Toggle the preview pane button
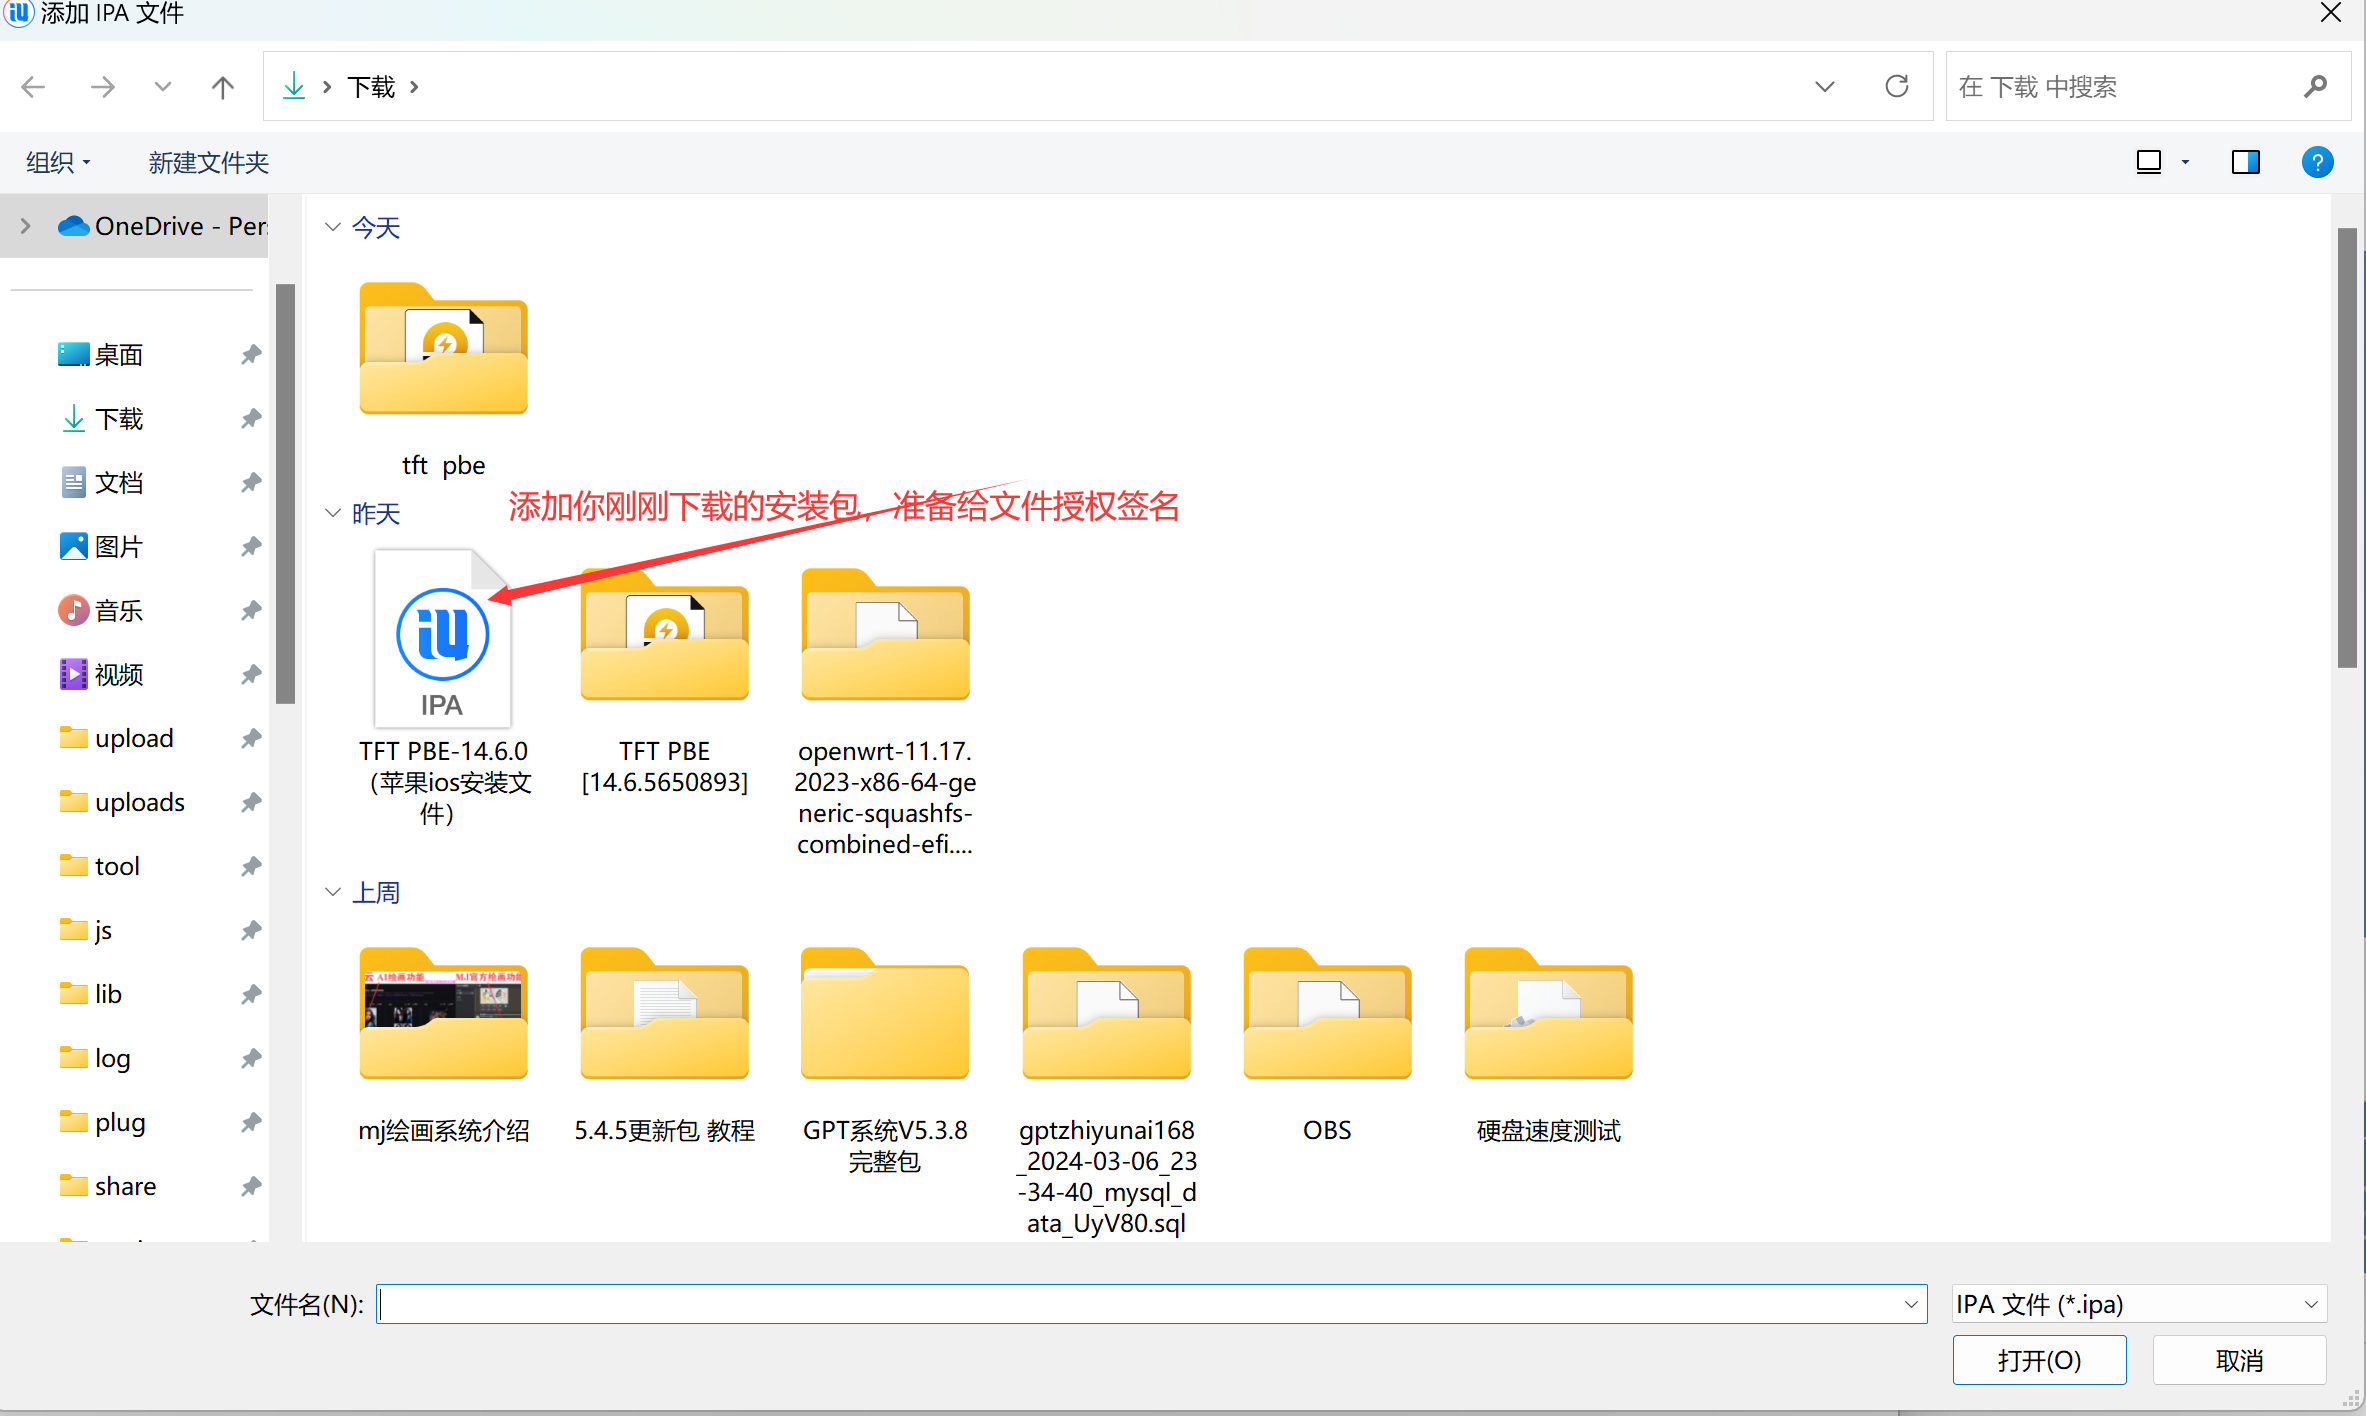 [x=2245, y=162]
